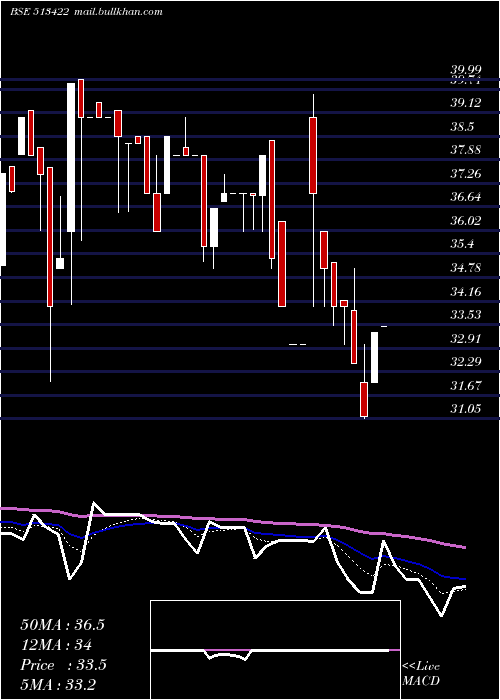Select the 39.99 price level label
The width and height of the screenshot is (500, 700).
pos(466,70)
